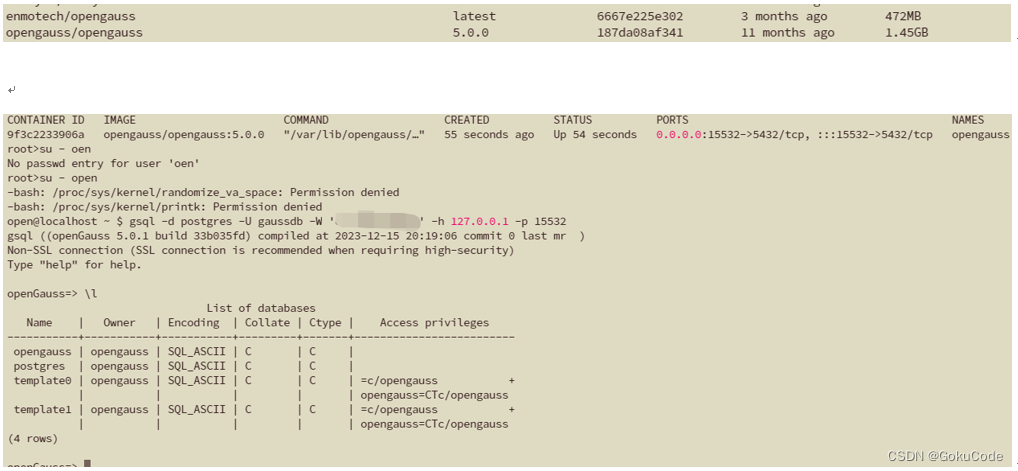Click the 'List of databases' title
The width and height of the screenshot is (1018, 471).
pos(261,309)
